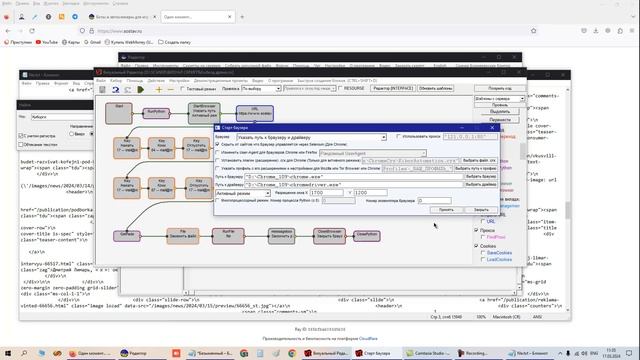Bookmark this page with the star icon

coord(533,31)
